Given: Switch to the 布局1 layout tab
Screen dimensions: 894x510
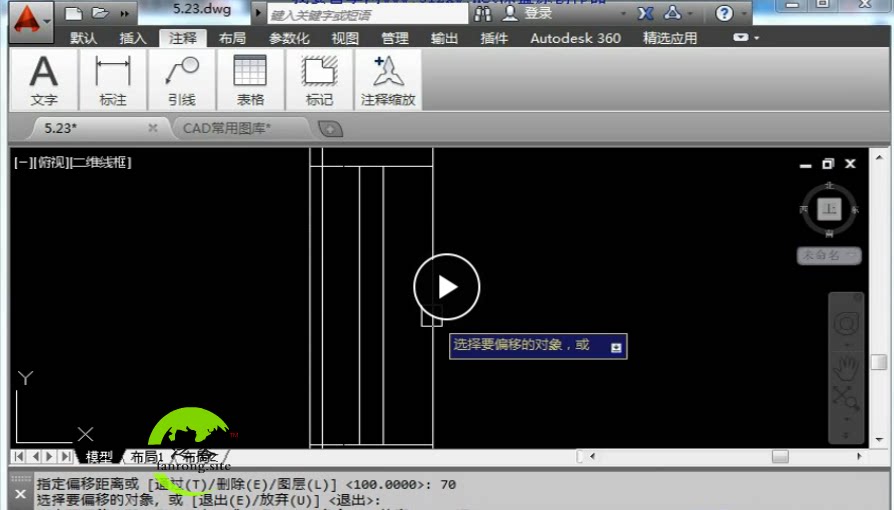Looking at the screenshot, I should point(147,456).
